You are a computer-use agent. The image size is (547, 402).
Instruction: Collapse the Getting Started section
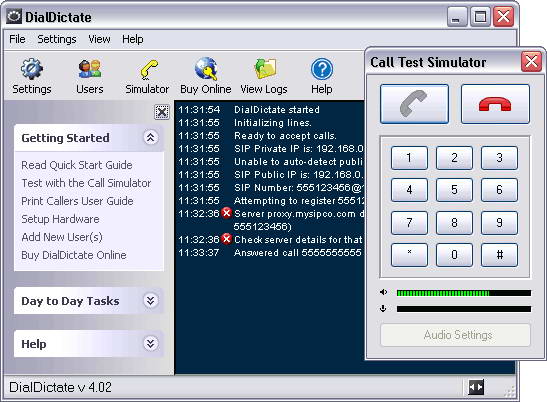pyautogui.click(x=150, y=137)
